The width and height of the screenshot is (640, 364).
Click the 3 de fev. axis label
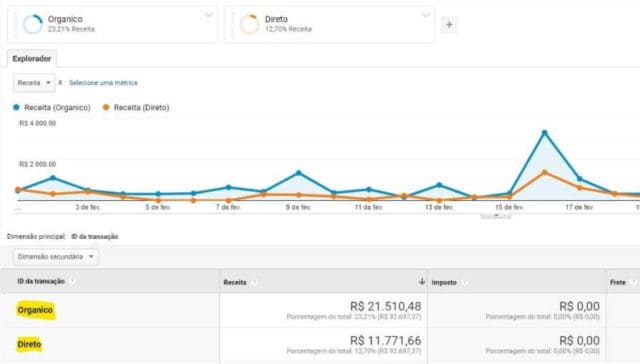coord(88,207)
